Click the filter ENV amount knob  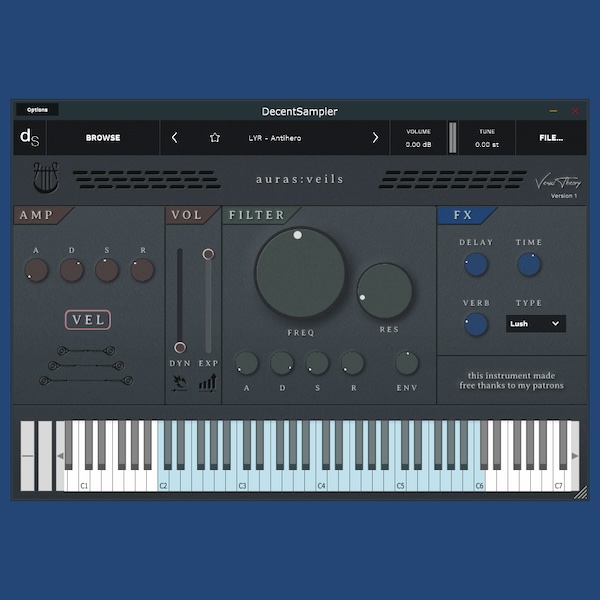[x=406, y=363]
